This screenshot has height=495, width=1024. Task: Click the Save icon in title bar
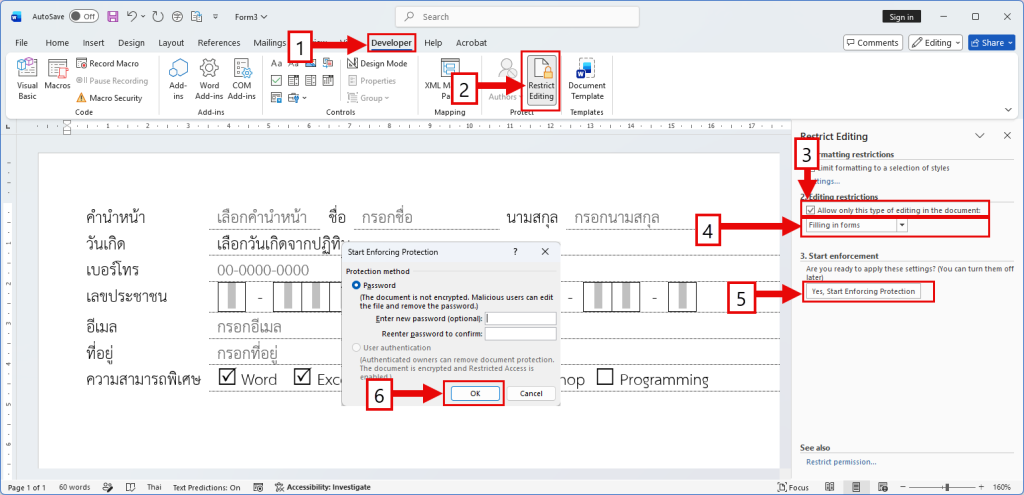tap(112, 17)
